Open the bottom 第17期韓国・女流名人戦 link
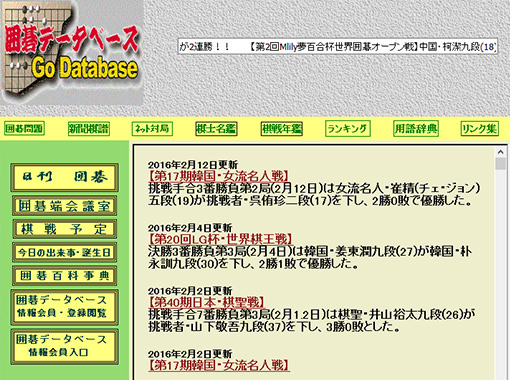This screenshot has height=380, width=510. click(218, 365)
